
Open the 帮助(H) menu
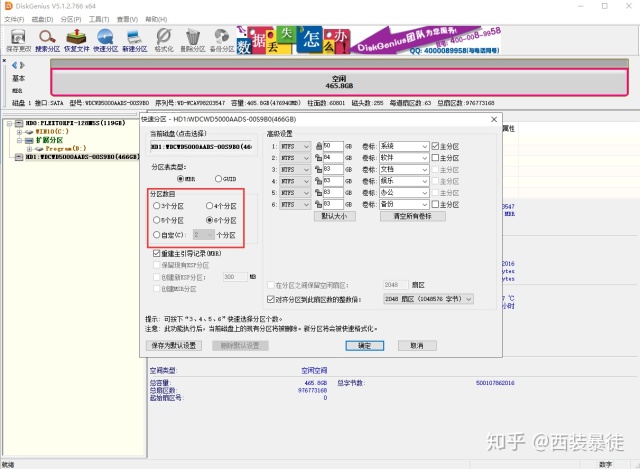[156, 19]
